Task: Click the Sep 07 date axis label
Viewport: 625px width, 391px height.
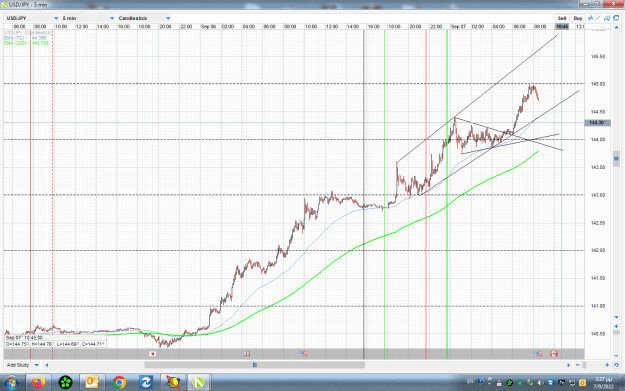Action: point(458,27)
